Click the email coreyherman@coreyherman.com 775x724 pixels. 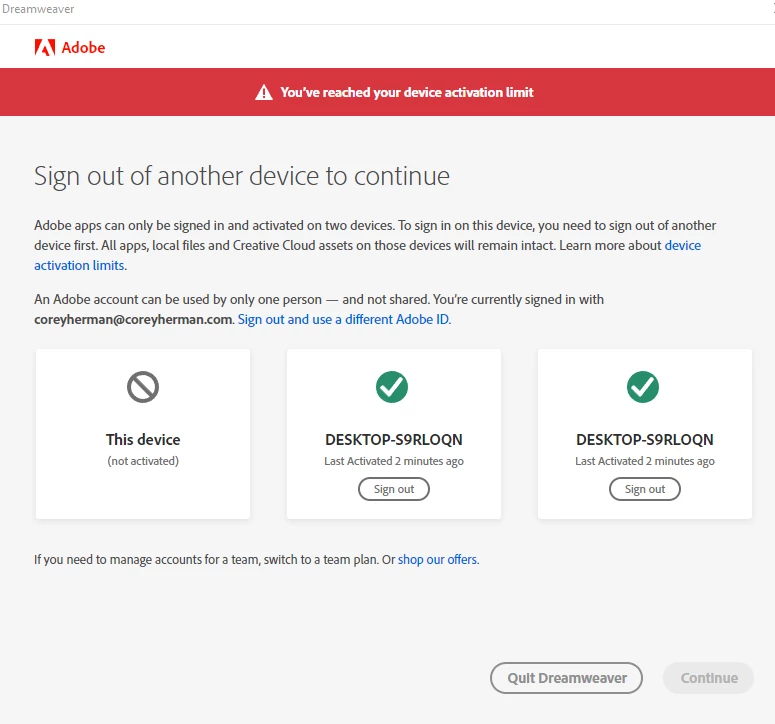click(133, 320)
